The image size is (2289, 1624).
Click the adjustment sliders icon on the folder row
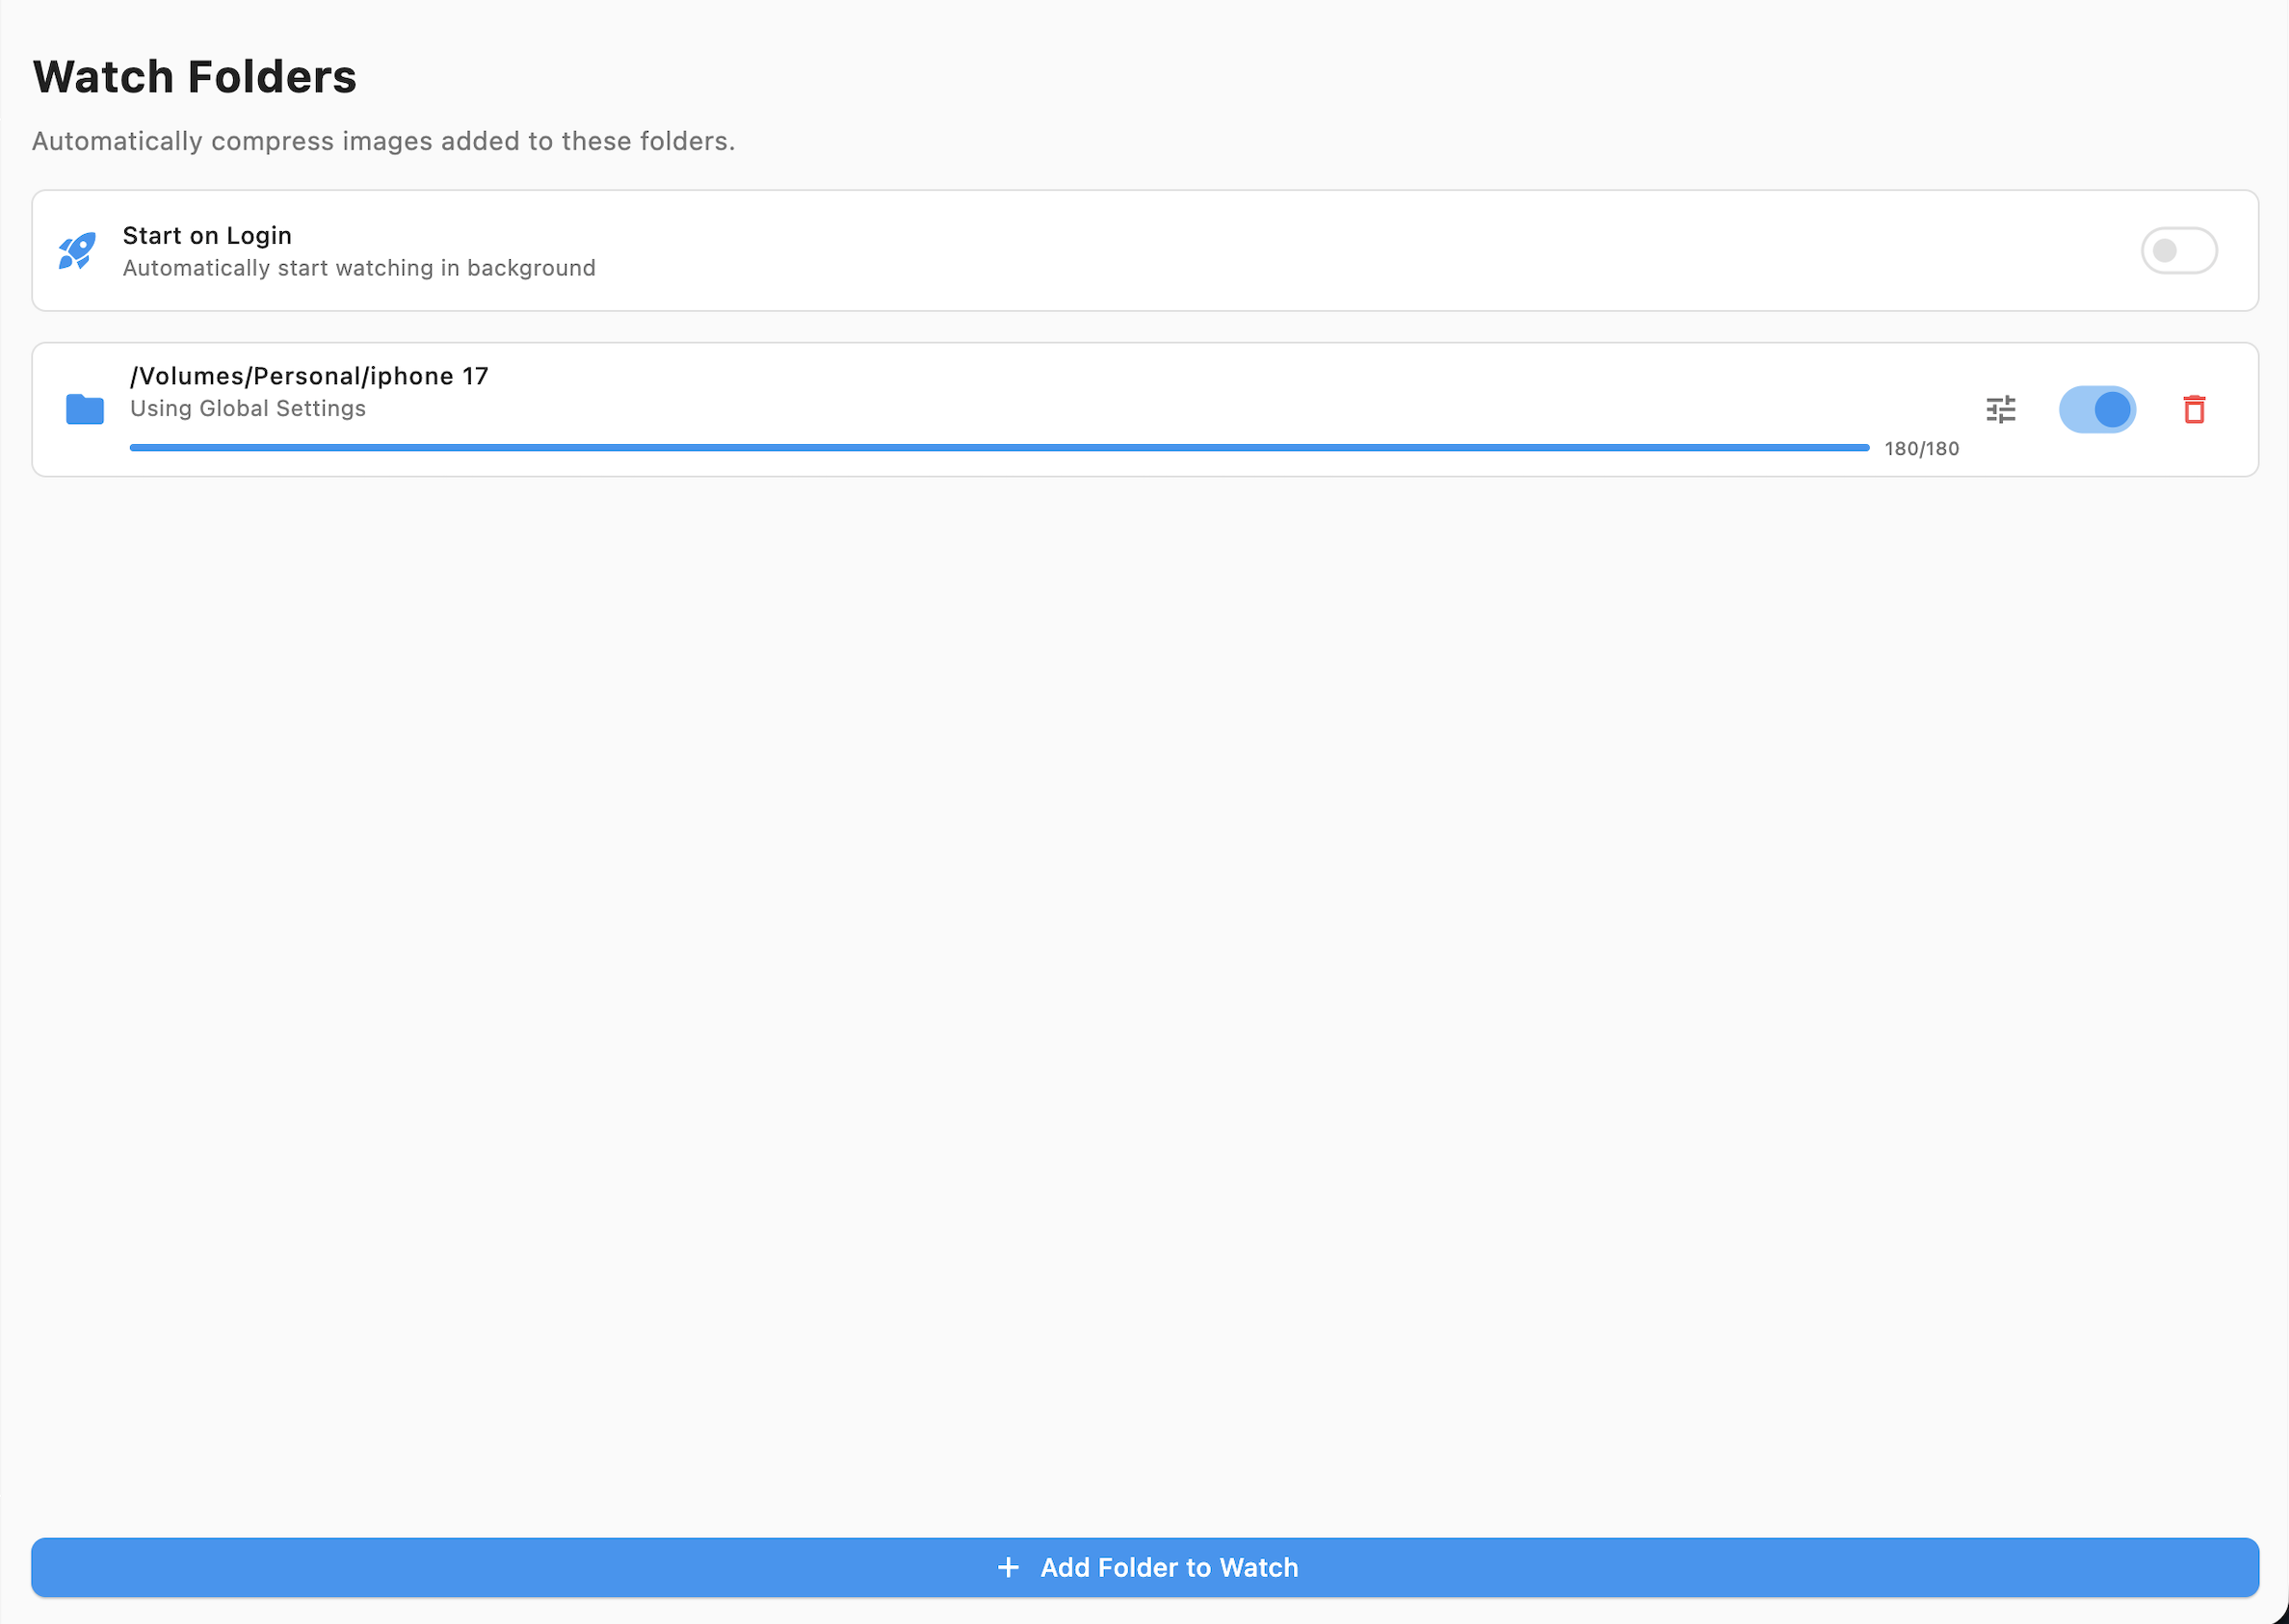click(x=2000, y=410)
